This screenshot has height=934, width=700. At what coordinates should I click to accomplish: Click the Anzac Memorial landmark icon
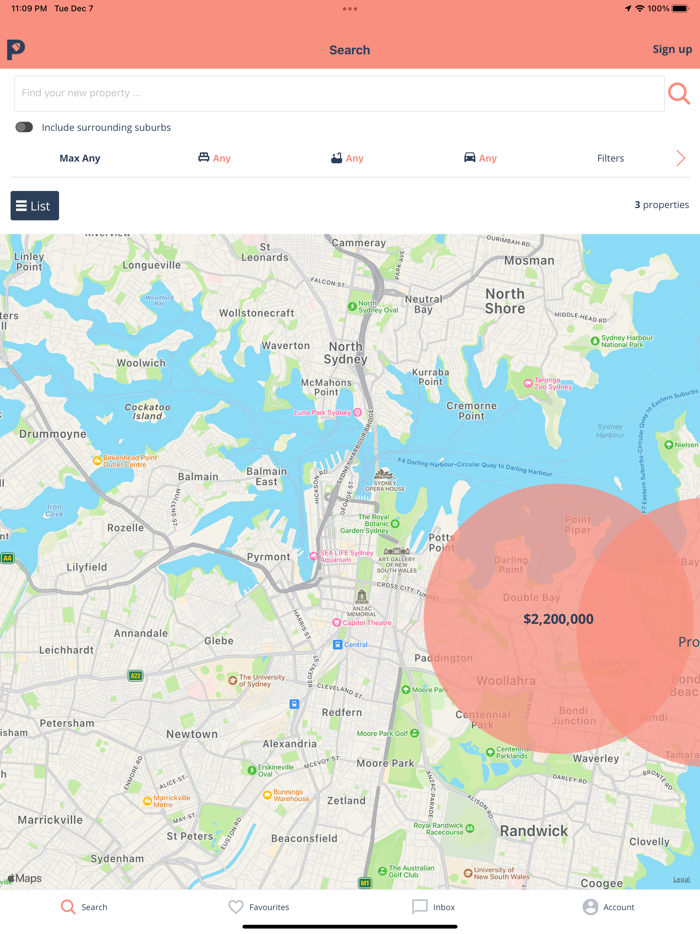(x=362, y=596)
